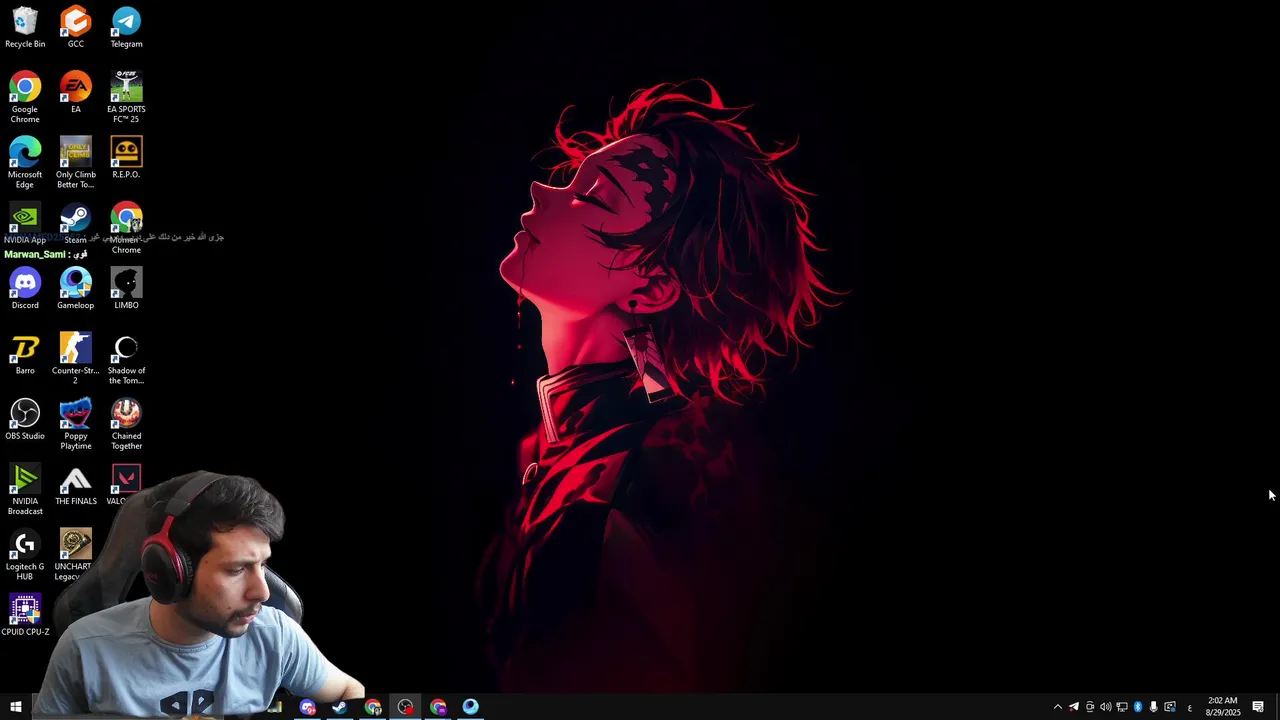
Task: Open Microsoft Edge desktop icon
Action: [x=25, y=162]
